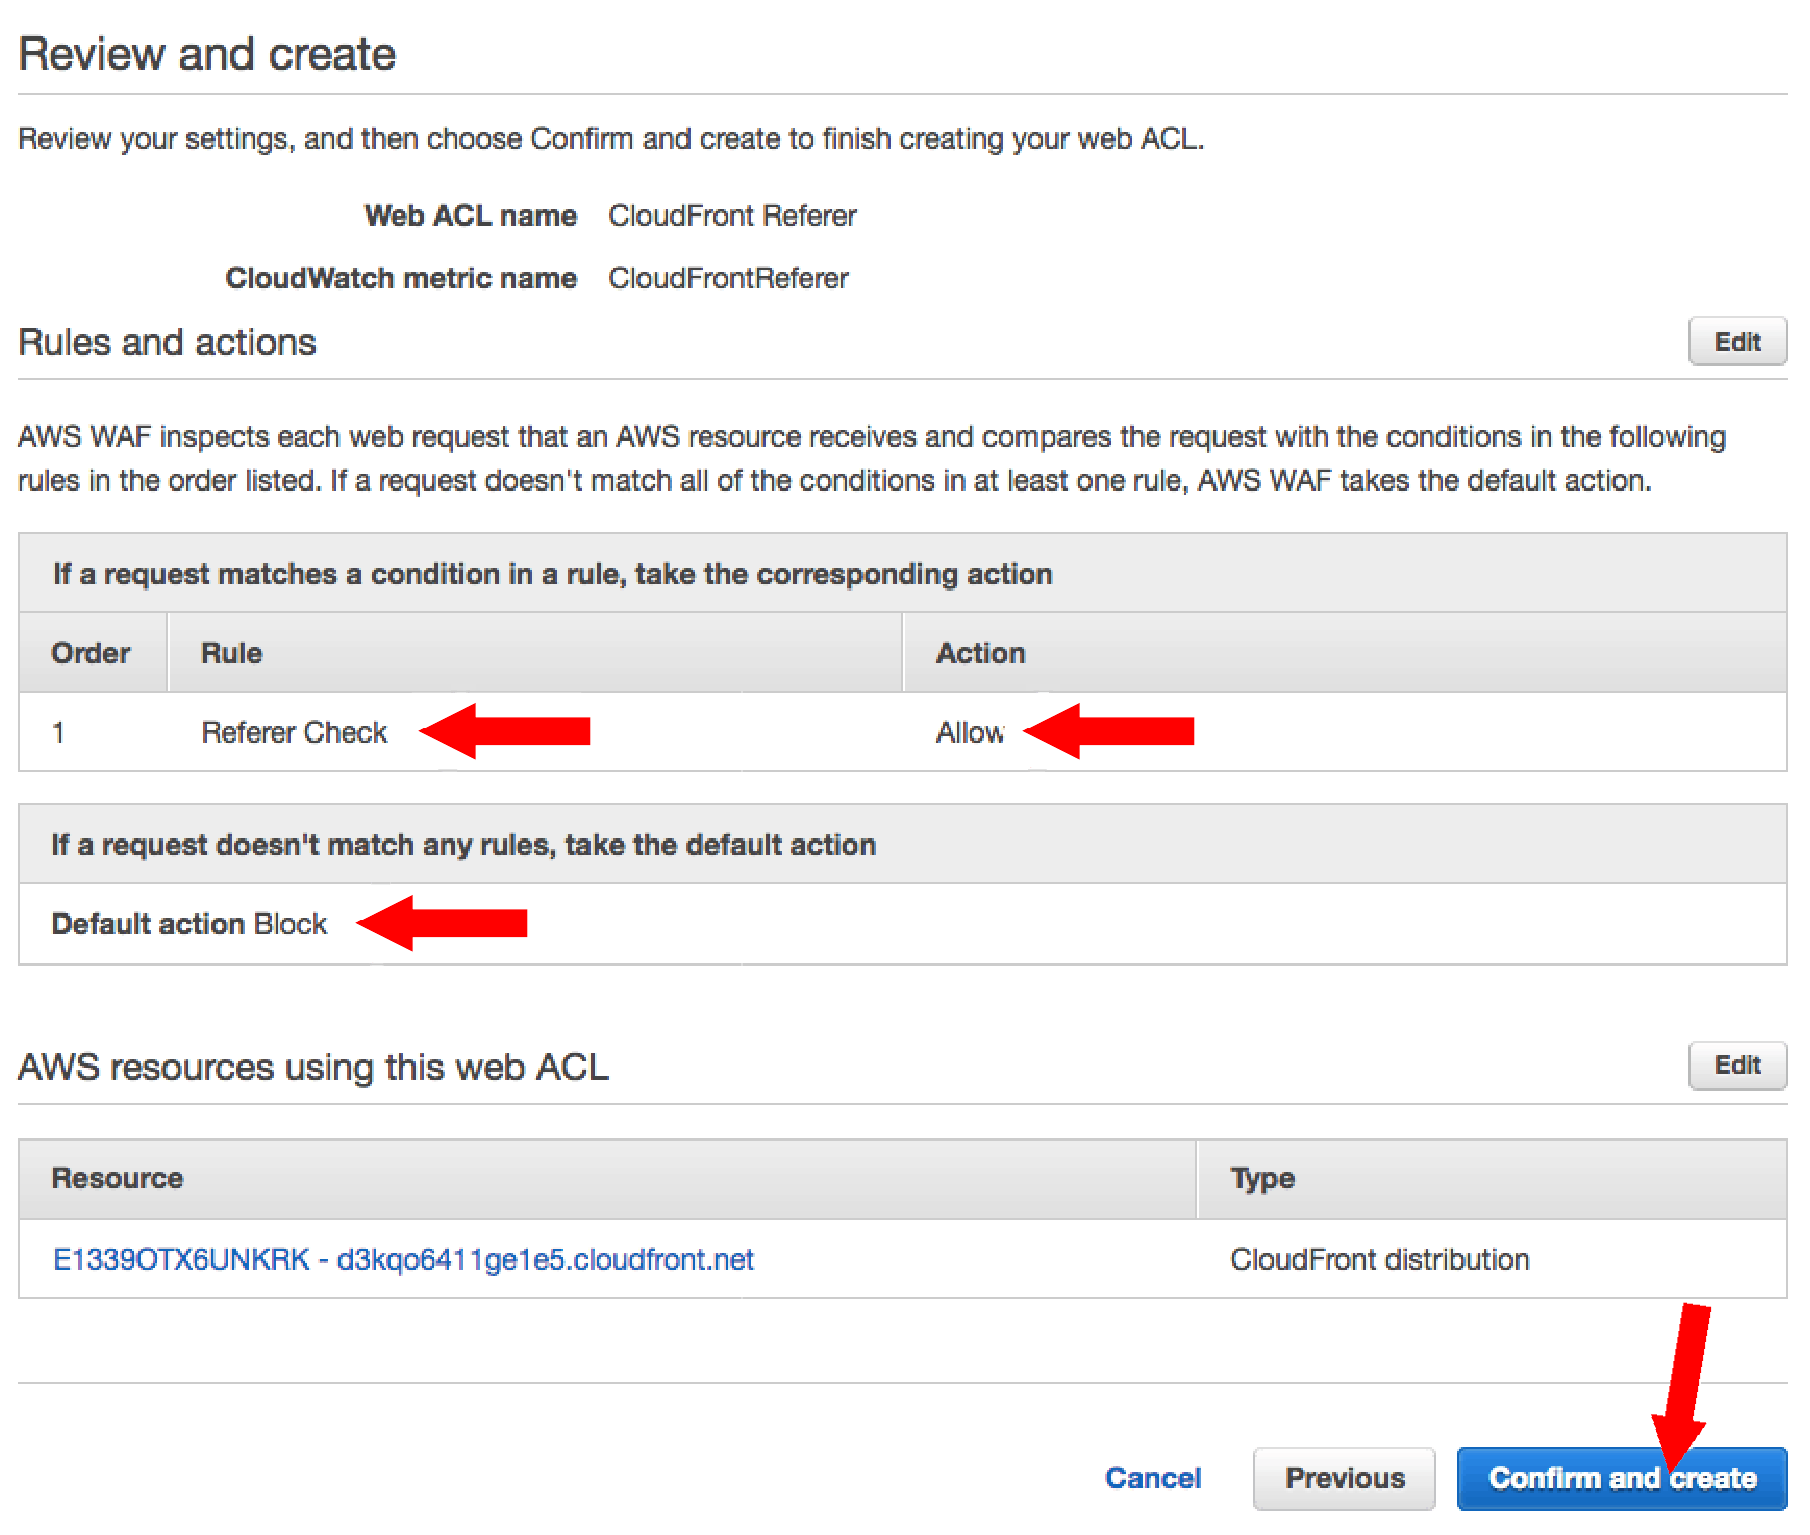The image size is (1810, 1535).
Task: Open the E1339OTX6UNKRK cloudfront.net resource link
Action: point(403,1259)
